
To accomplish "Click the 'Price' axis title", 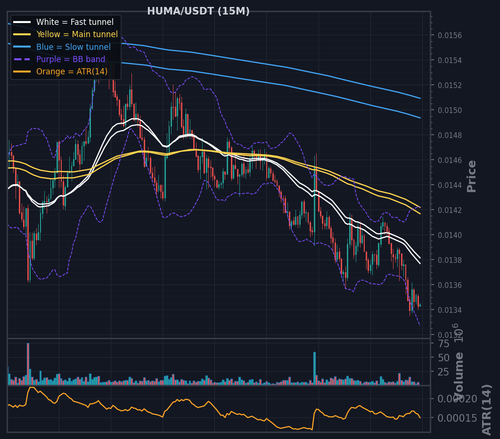I will (471, 176).
